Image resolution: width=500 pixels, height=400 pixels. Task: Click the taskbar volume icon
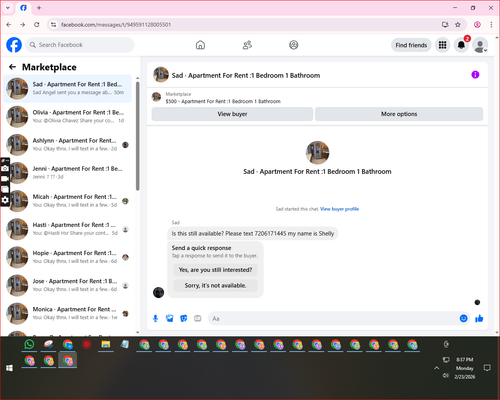coord(445,376)
